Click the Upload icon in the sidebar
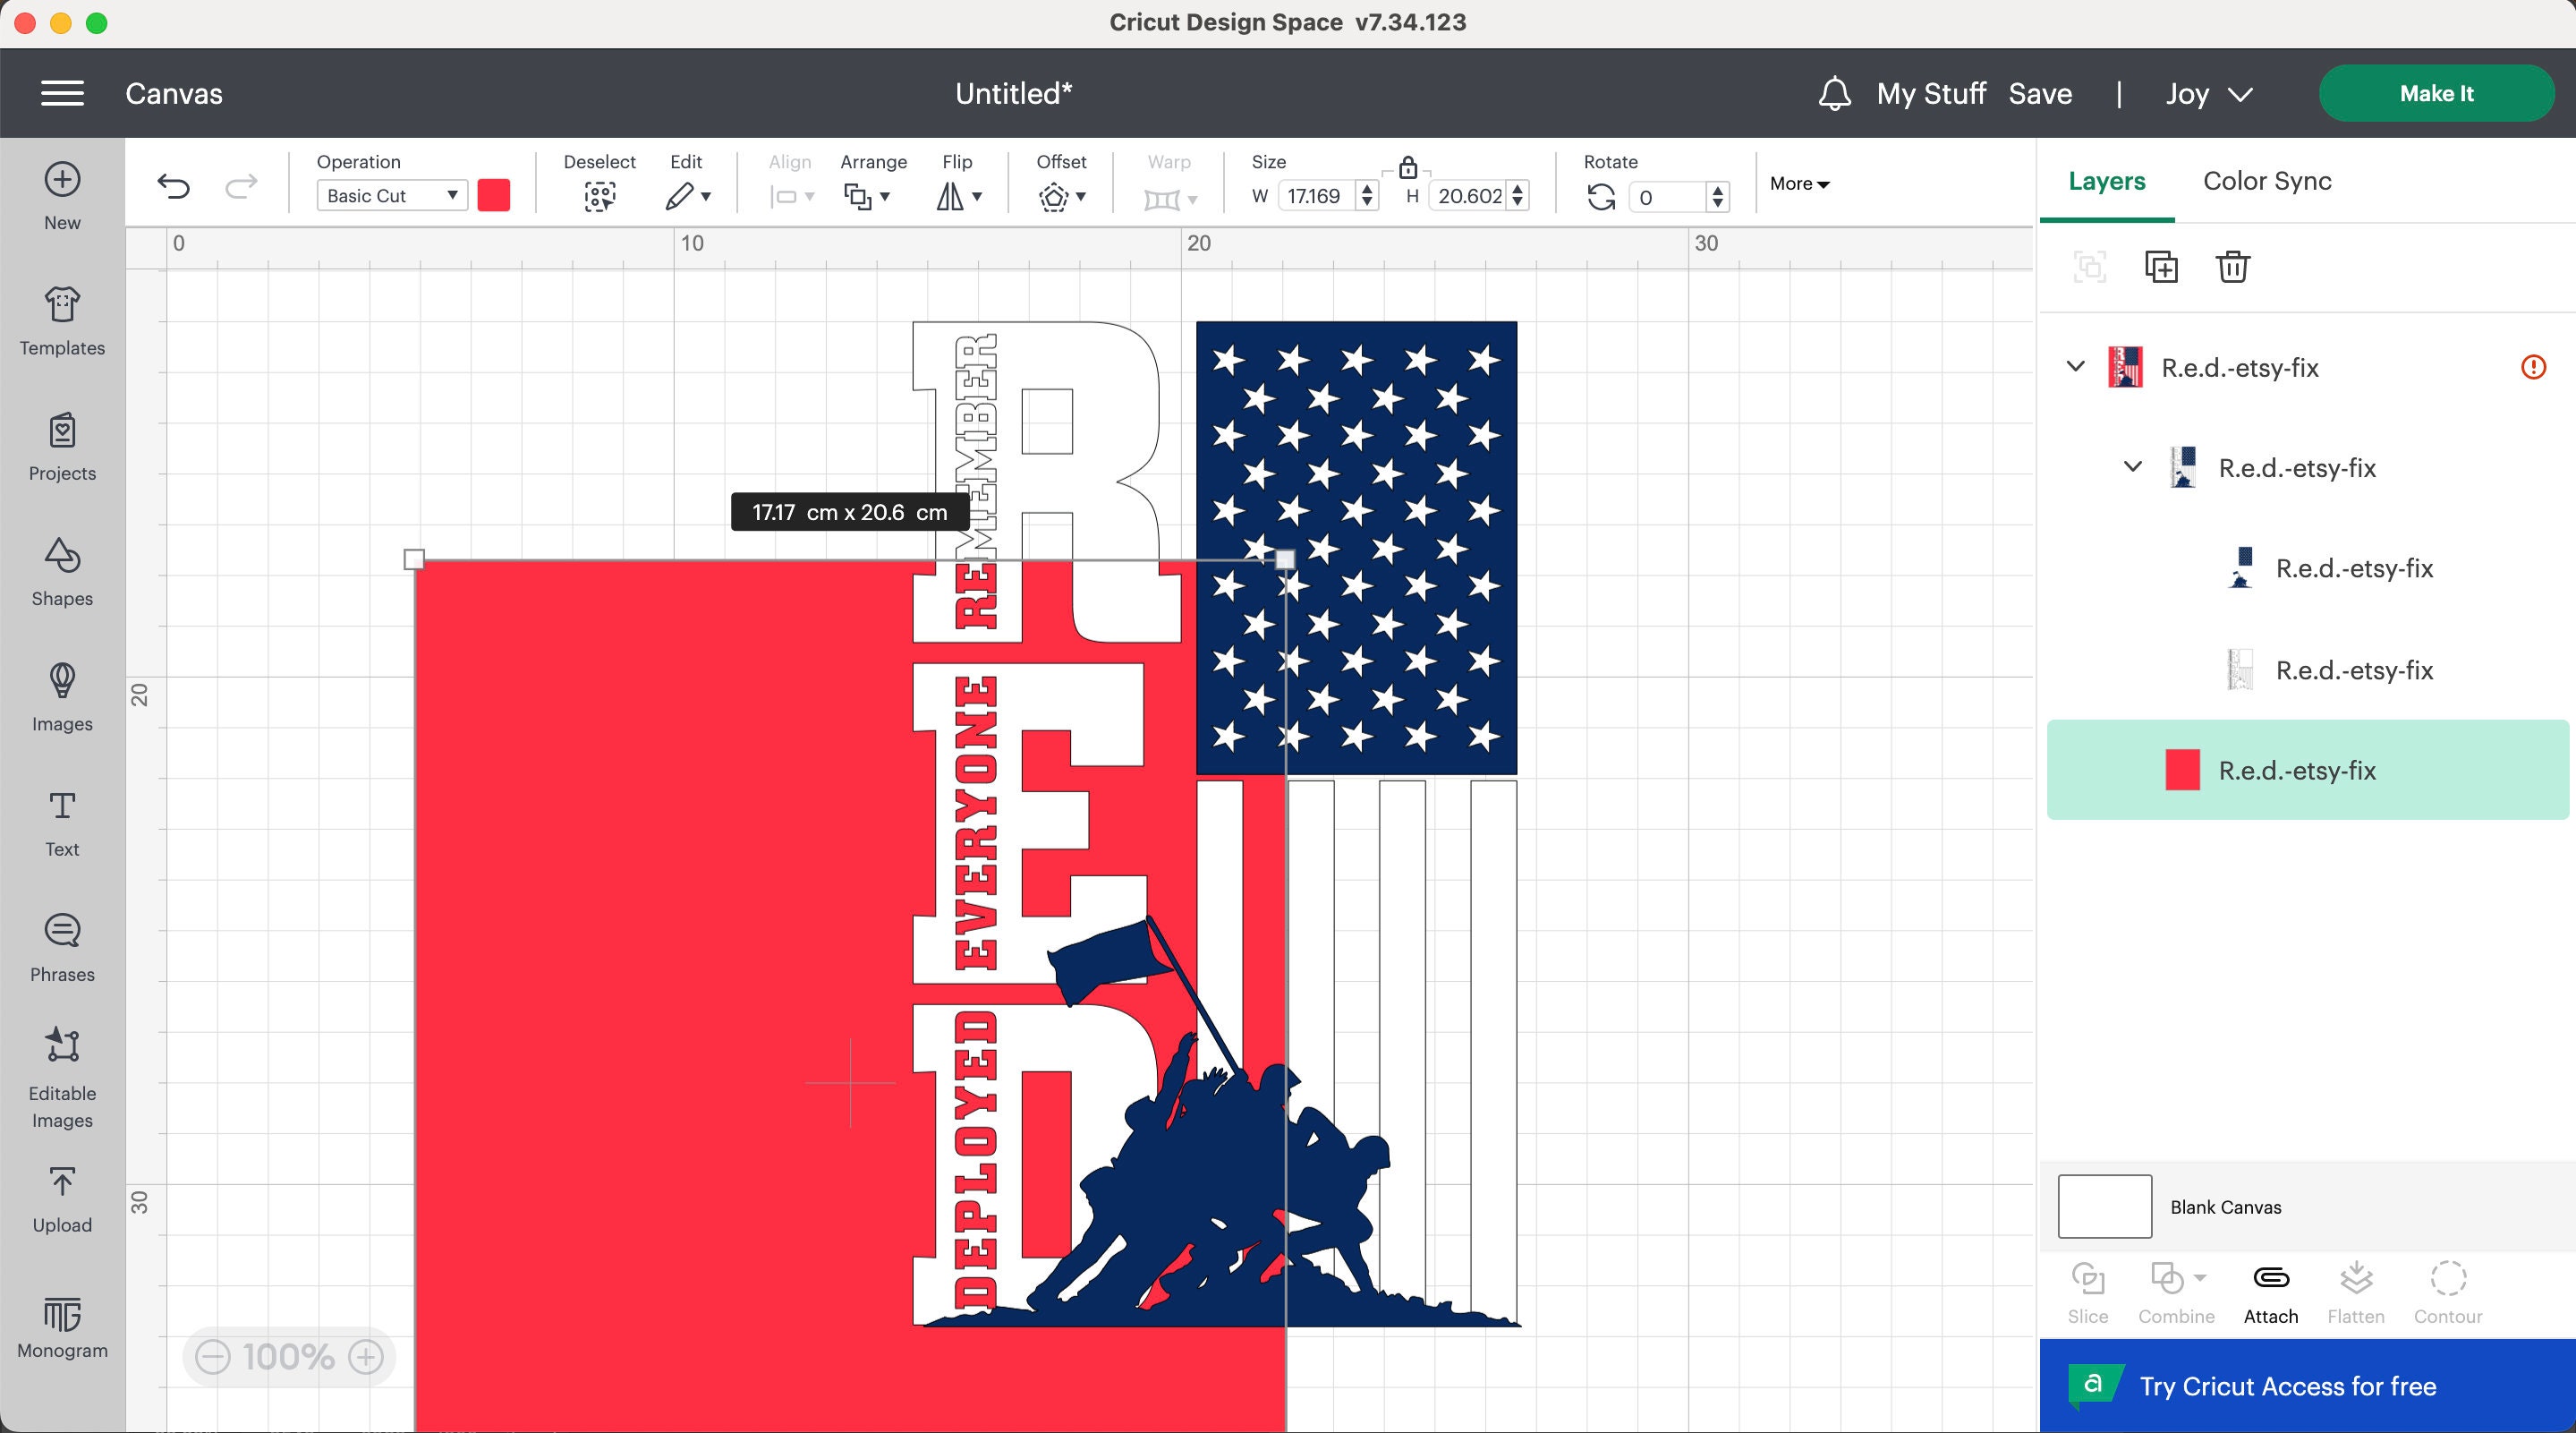The height and width of the screenshot is (1433, 2576). (x=61, y=1195)
